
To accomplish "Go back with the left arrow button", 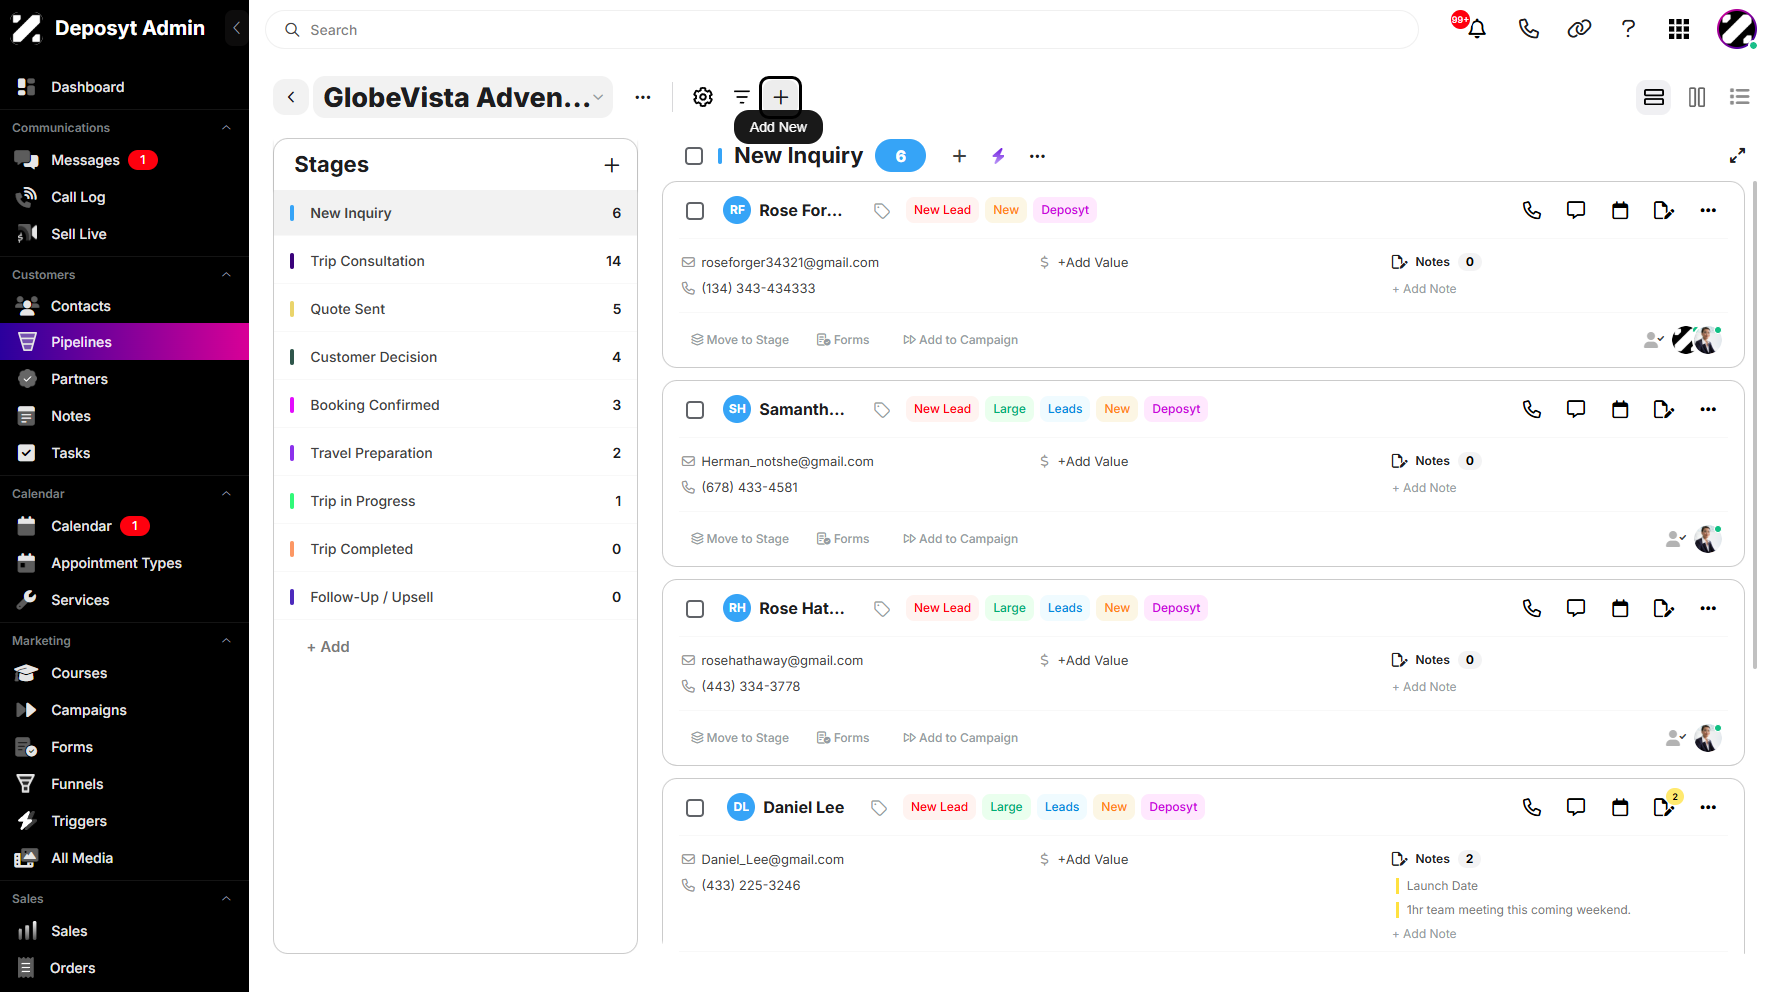I will pyautogui.click(x=291, y=97).
